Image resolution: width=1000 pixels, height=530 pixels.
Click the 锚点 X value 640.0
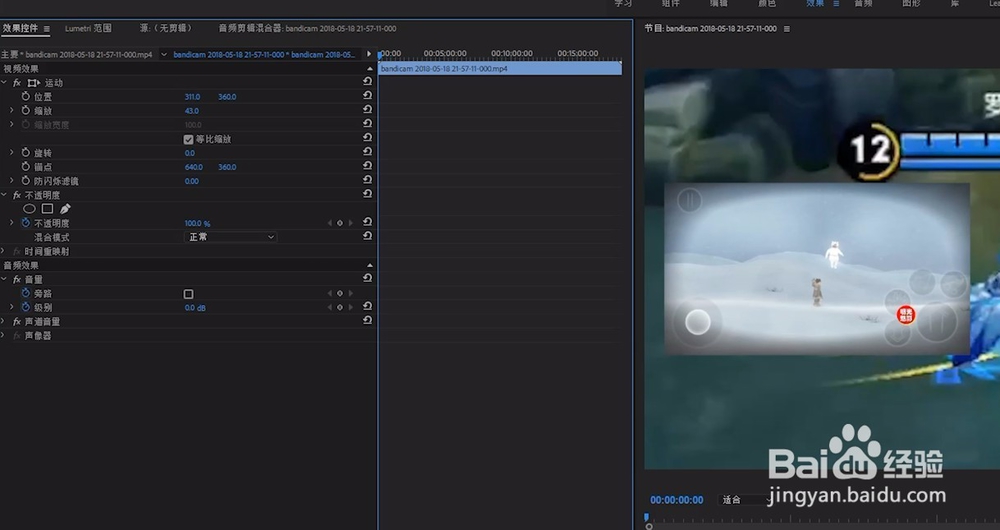click(x=193, y=167)
